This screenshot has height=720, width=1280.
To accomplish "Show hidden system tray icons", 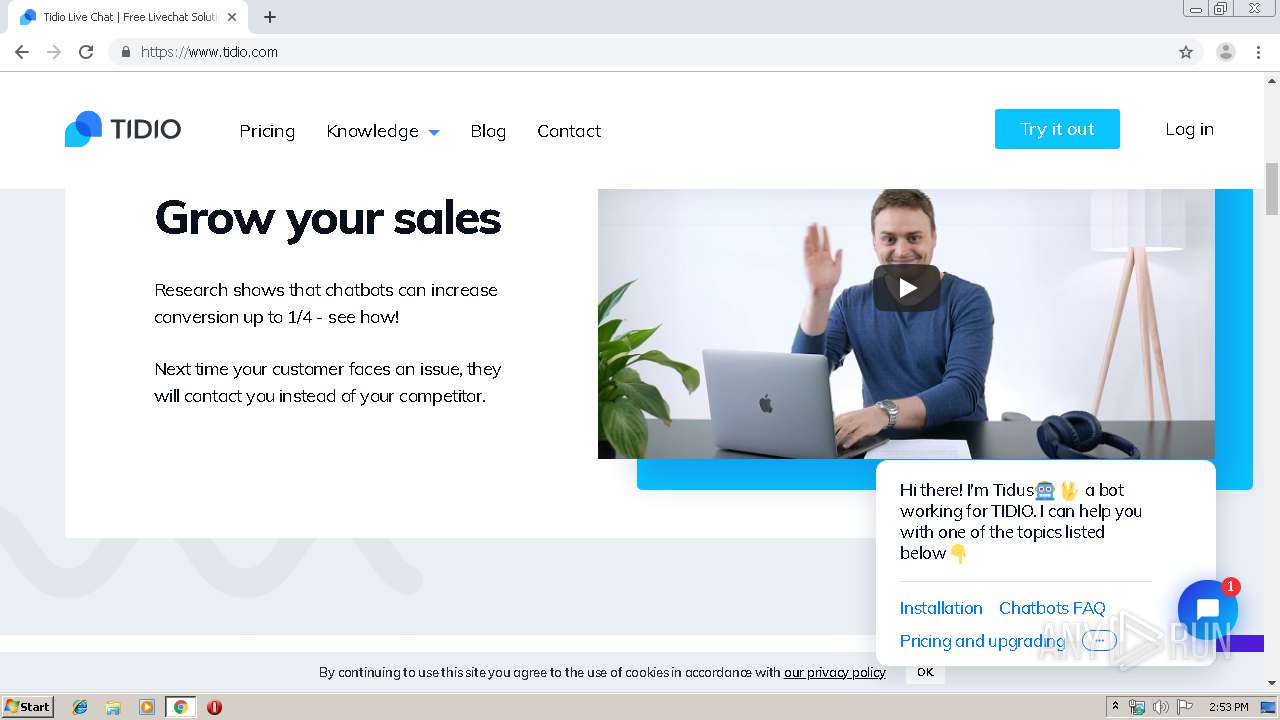I will [1115, 707].
